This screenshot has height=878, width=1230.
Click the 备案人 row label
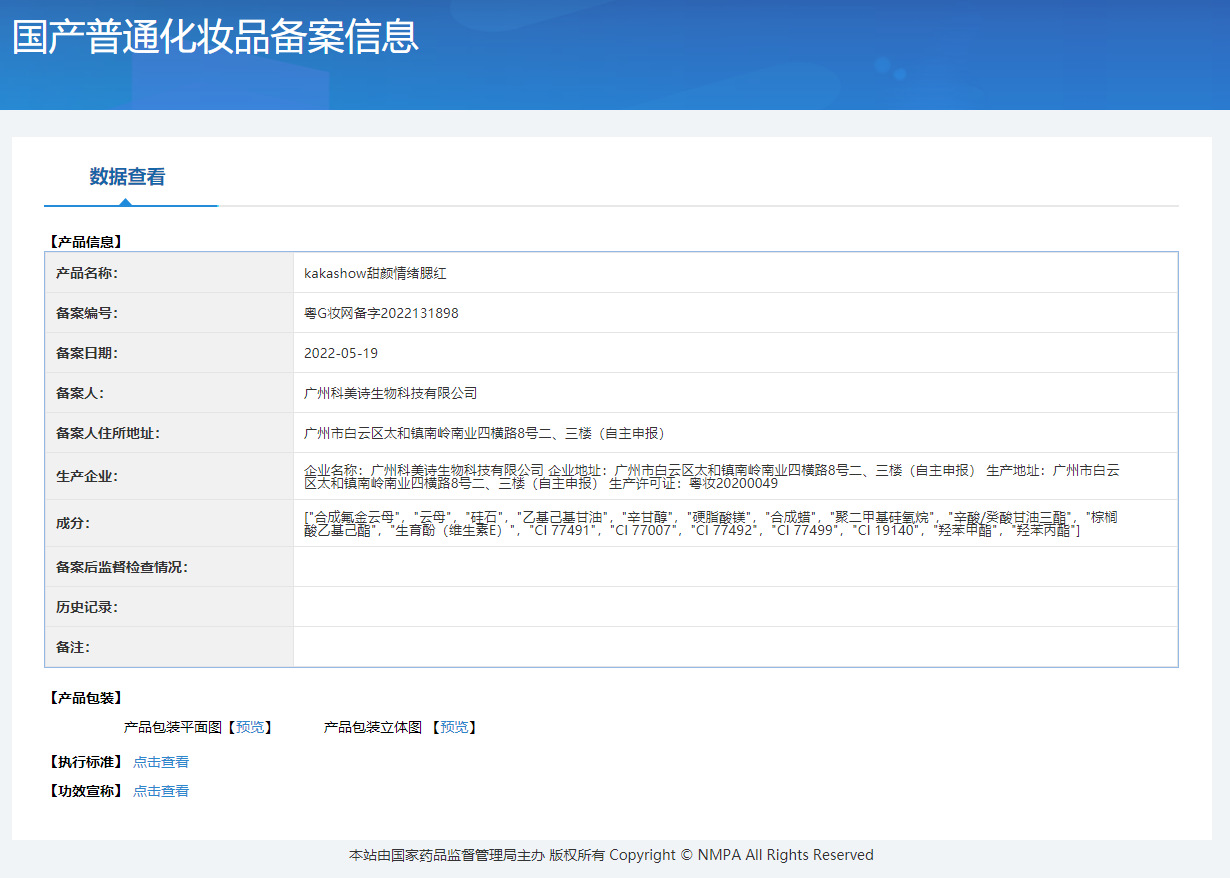80,393
